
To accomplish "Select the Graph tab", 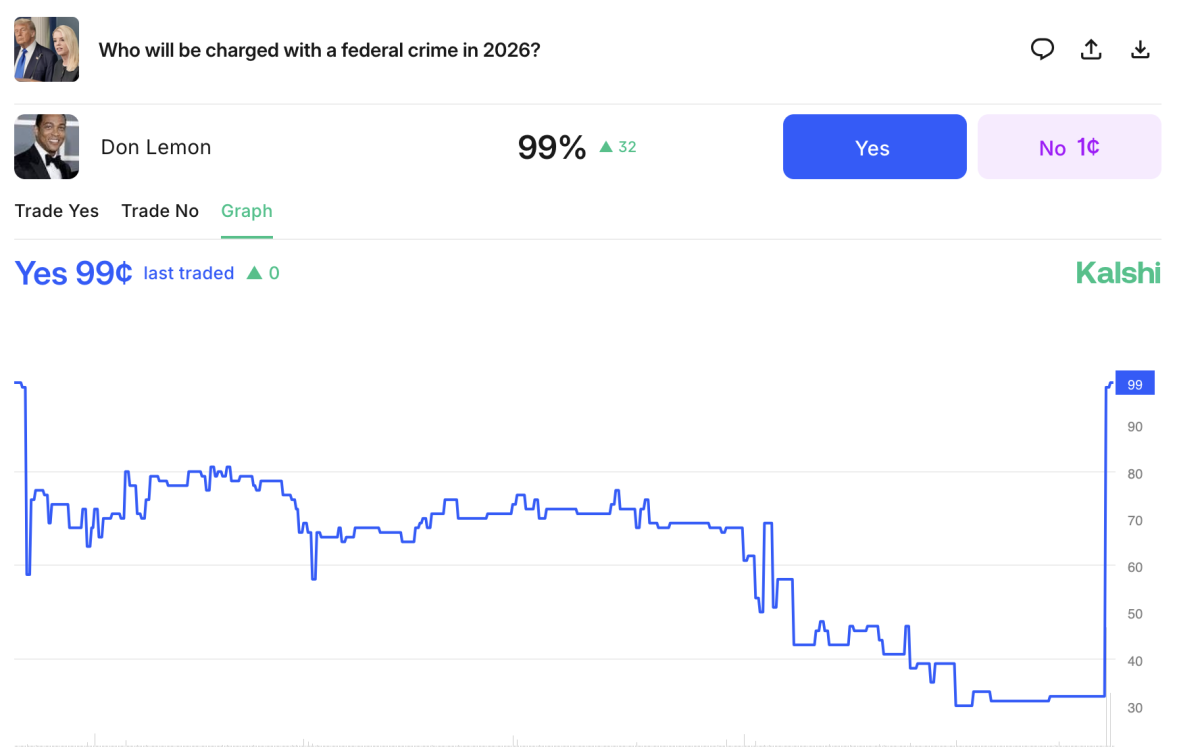I will [247, 211].
